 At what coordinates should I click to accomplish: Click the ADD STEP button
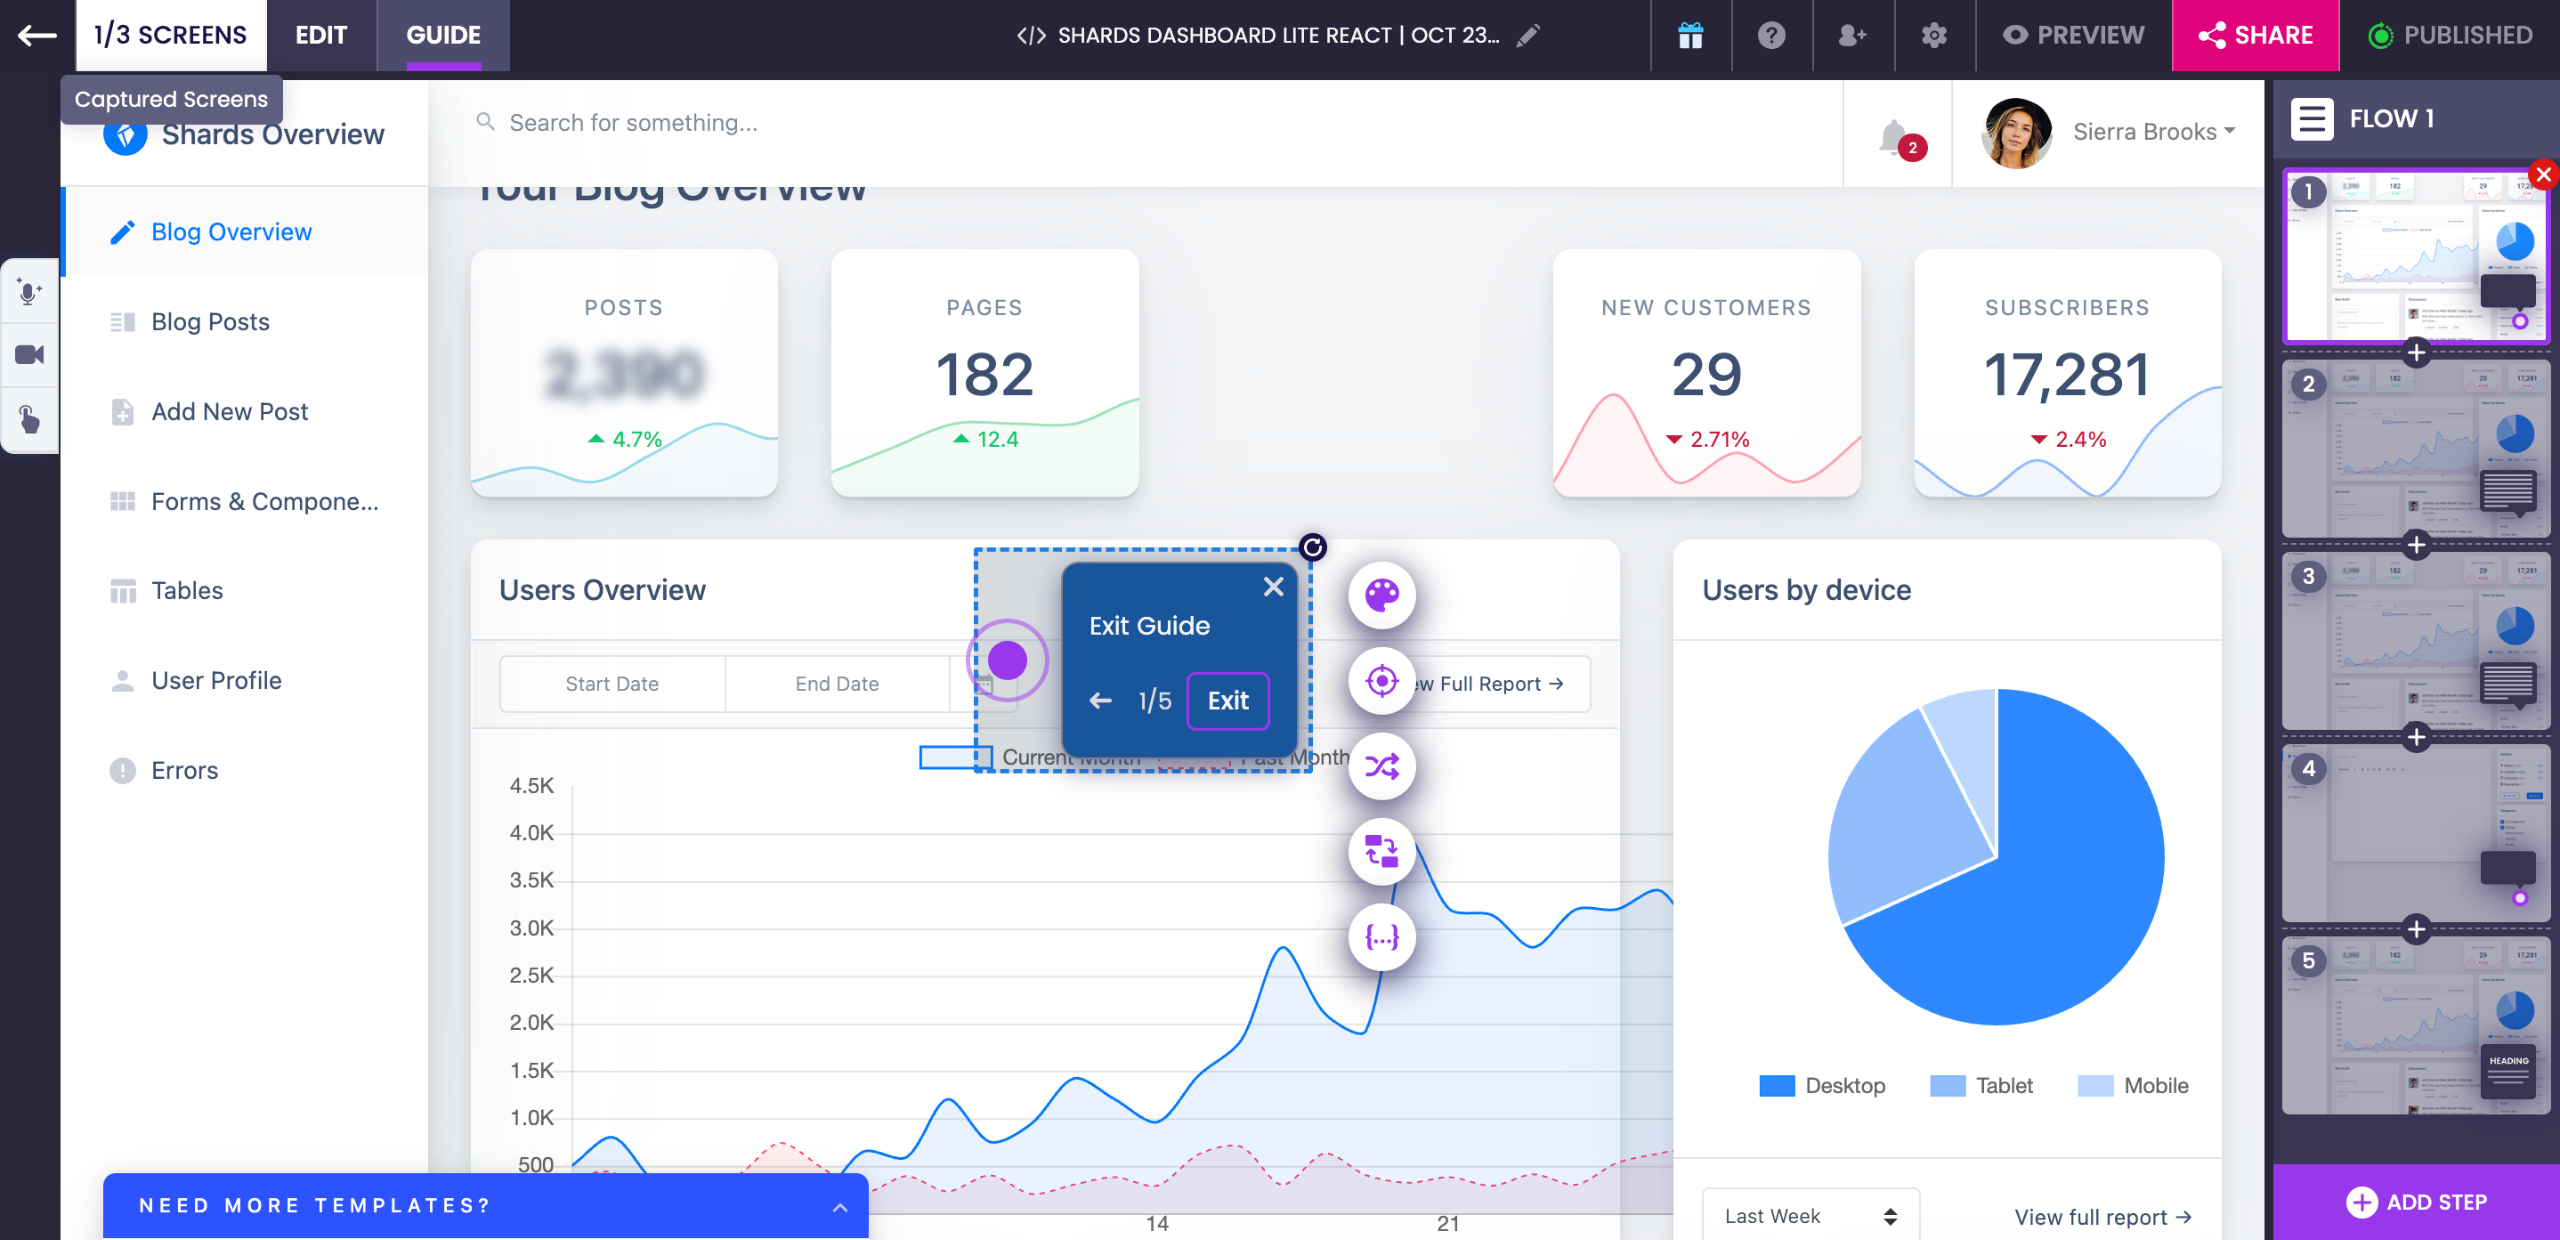click(2416, 1202)
